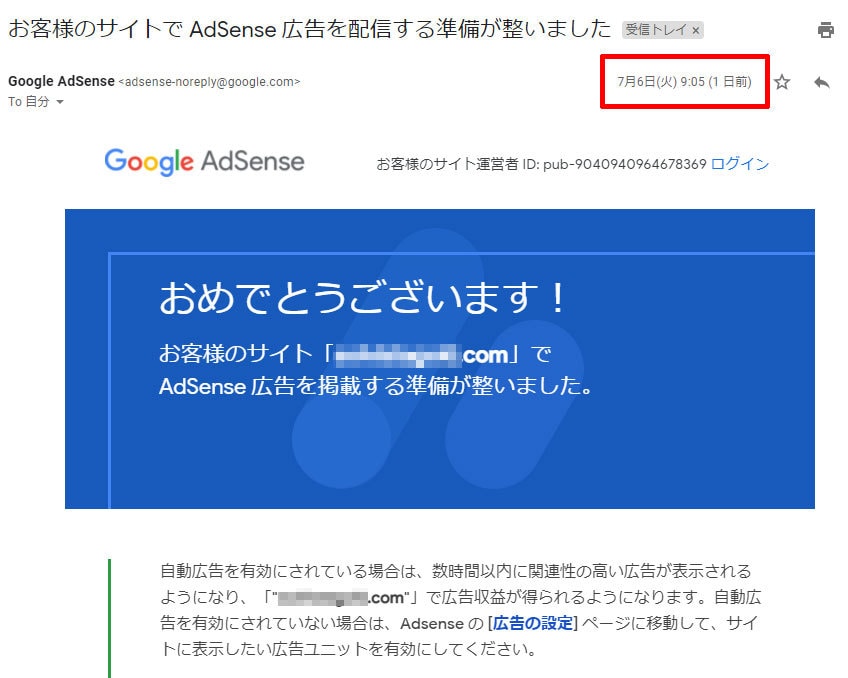Star this AdSense email

pos(782,82)
